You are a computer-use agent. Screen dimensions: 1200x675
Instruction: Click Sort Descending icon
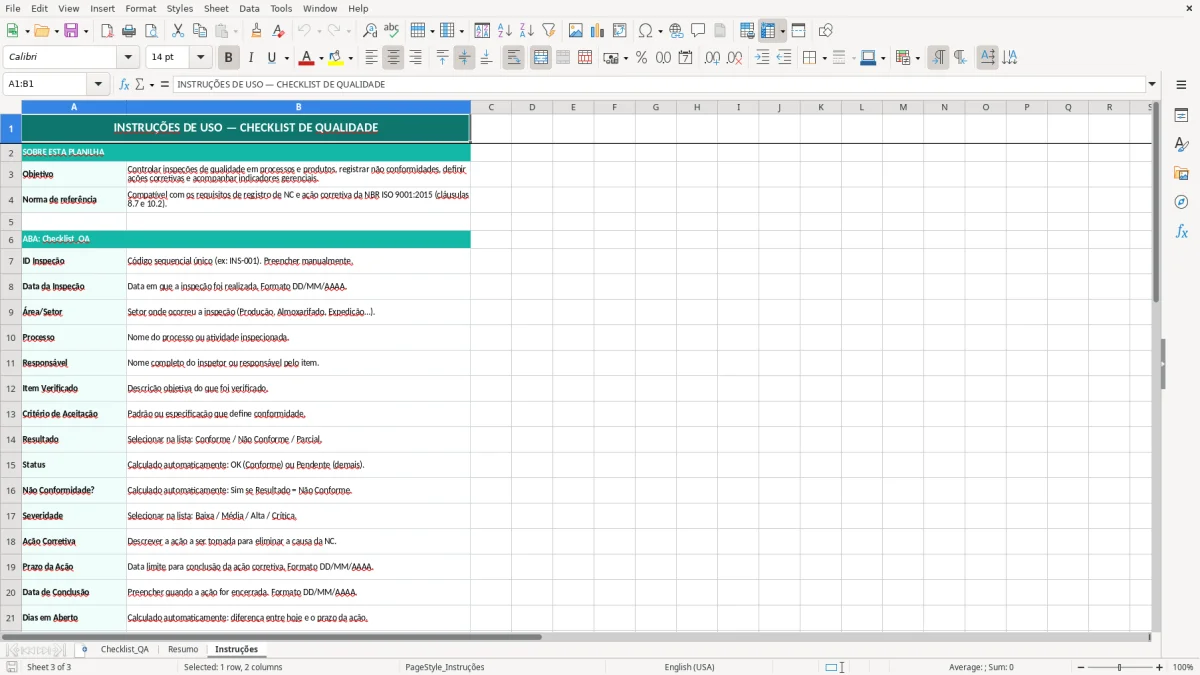coord(526,31)
